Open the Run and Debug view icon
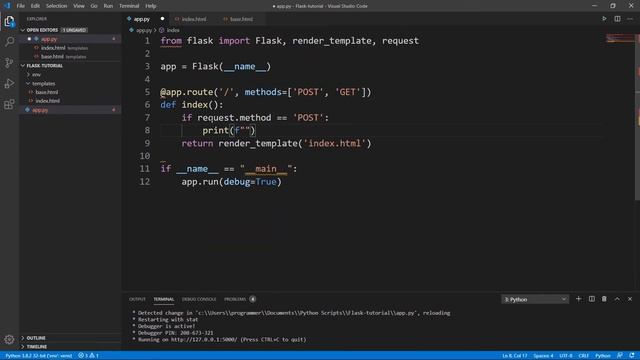This screenshot has height=360, width=640. 9,83
